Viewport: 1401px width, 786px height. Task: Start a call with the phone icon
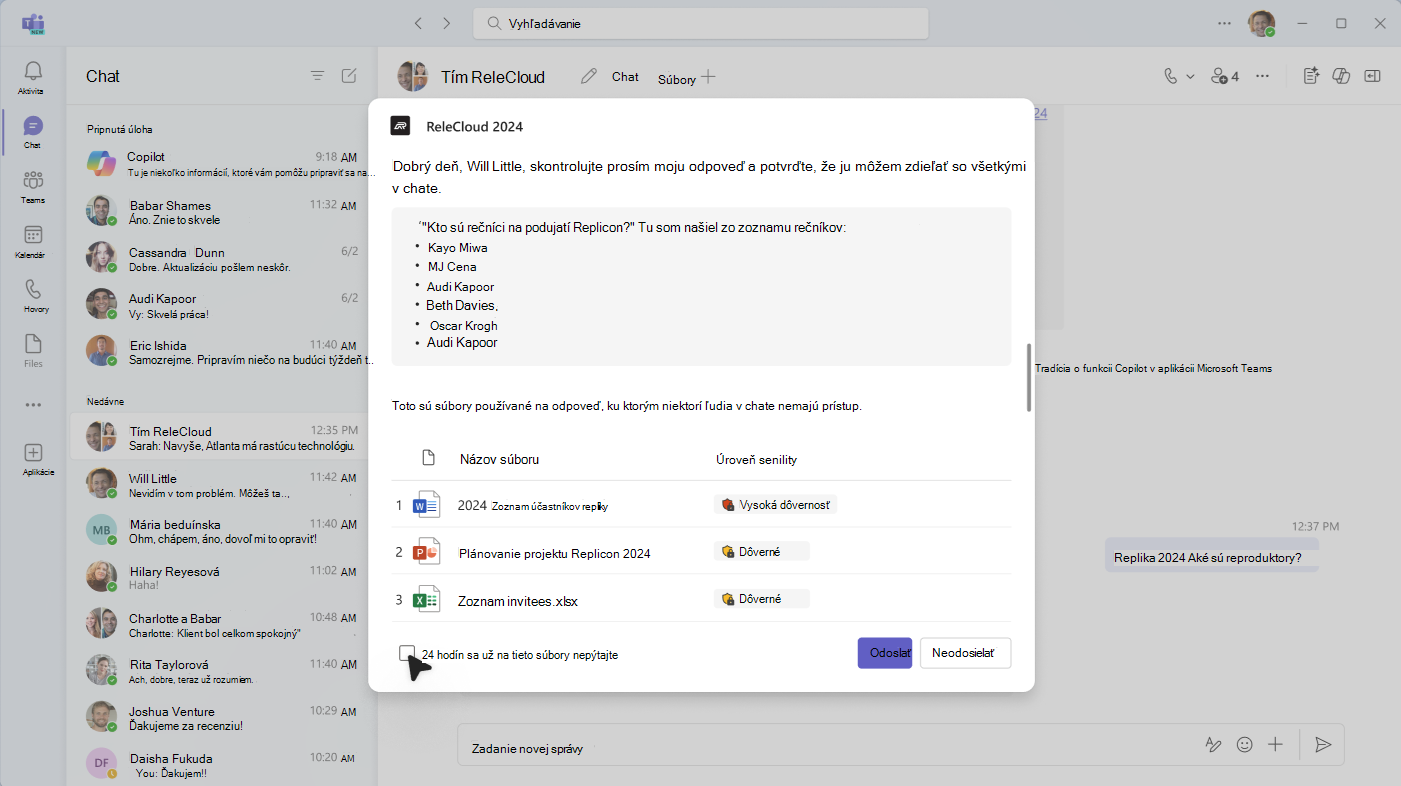(1171, 76)
